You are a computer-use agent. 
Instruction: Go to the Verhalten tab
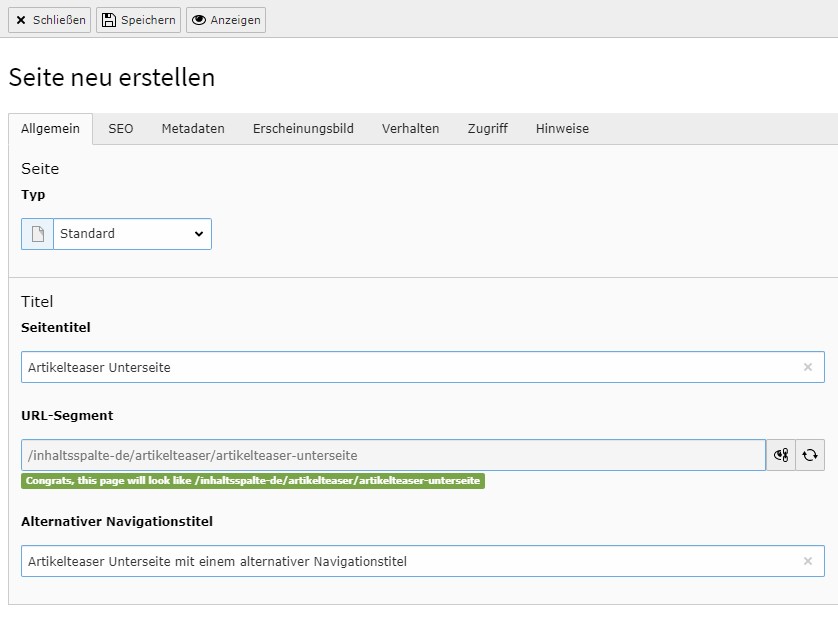(x=410, y=129)
